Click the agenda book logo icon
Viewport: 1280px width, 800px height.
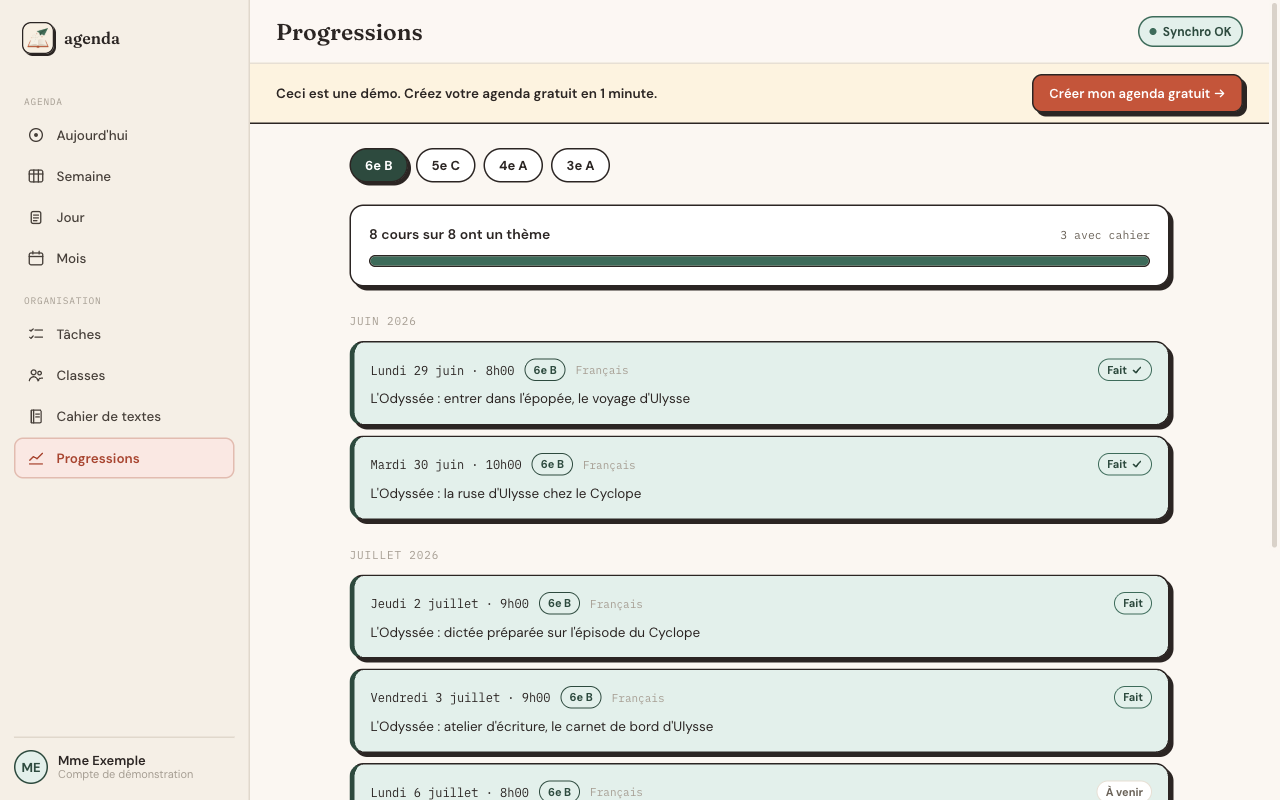pos(39,38)
